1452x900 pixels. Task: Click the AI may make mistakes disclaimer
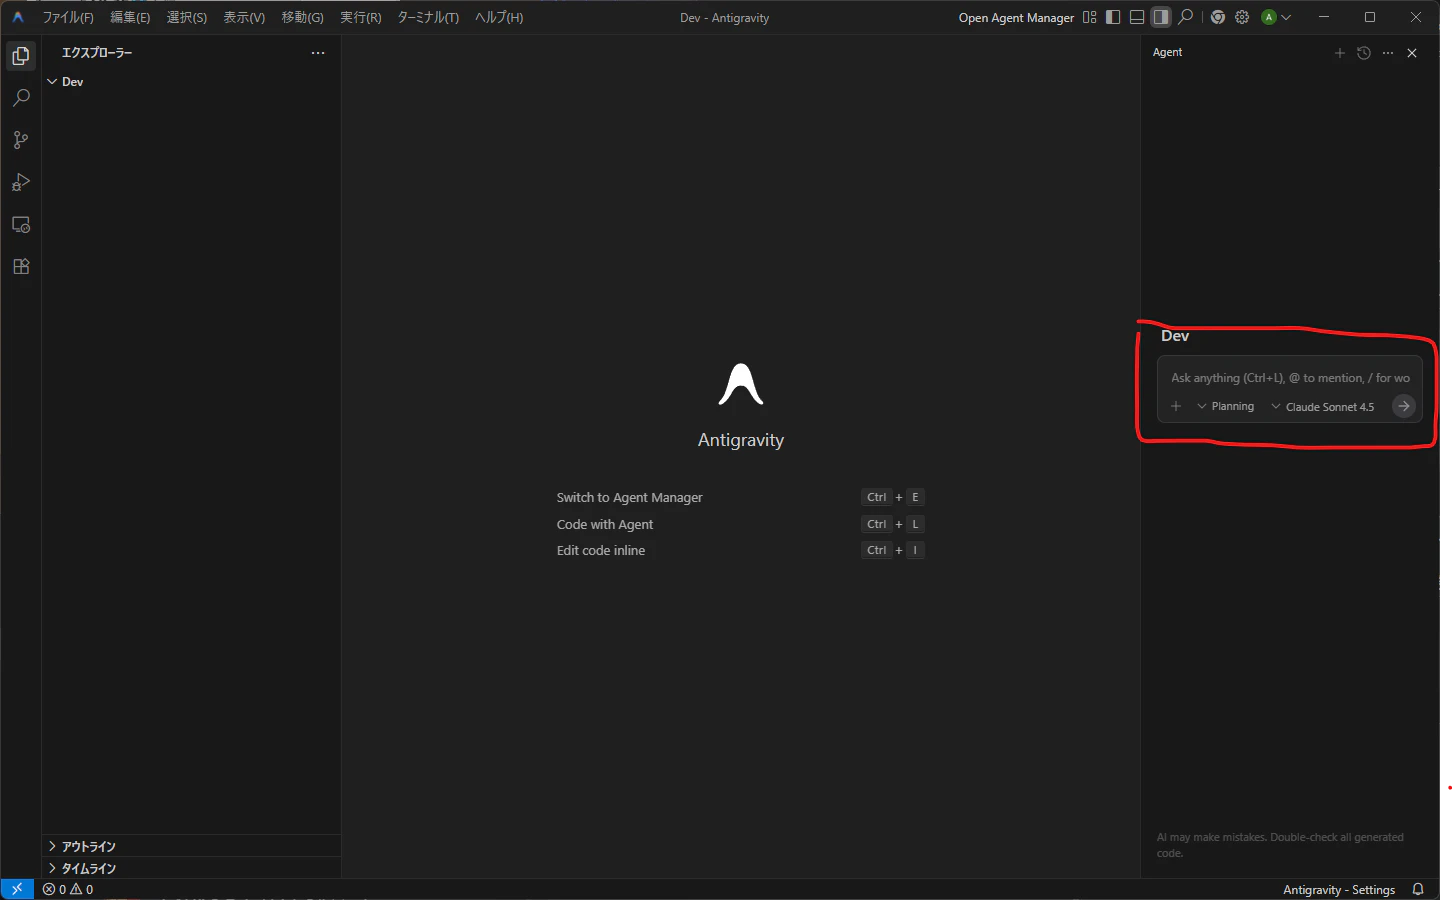point(1280,845)
